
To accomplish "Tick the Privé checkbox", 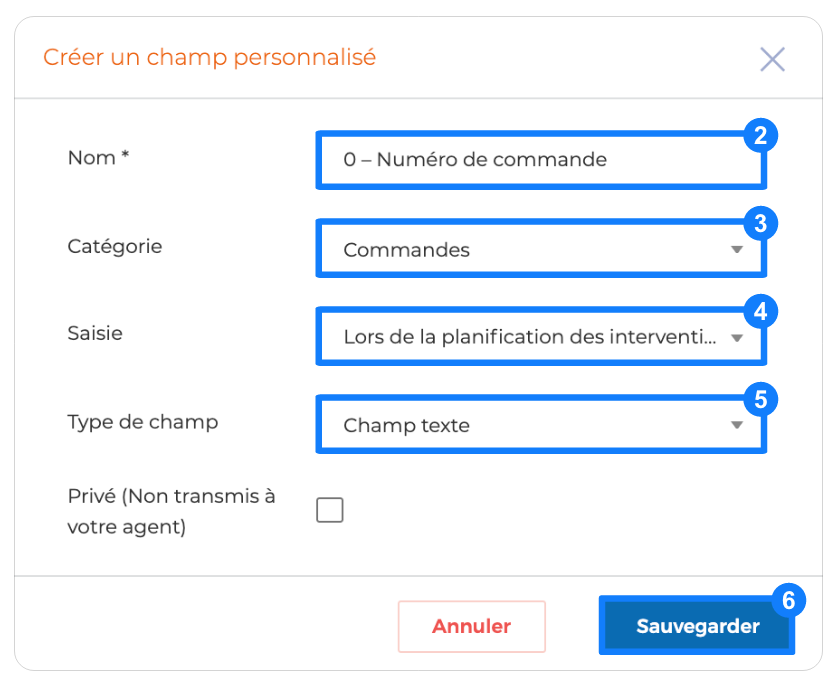I will 329,510.
